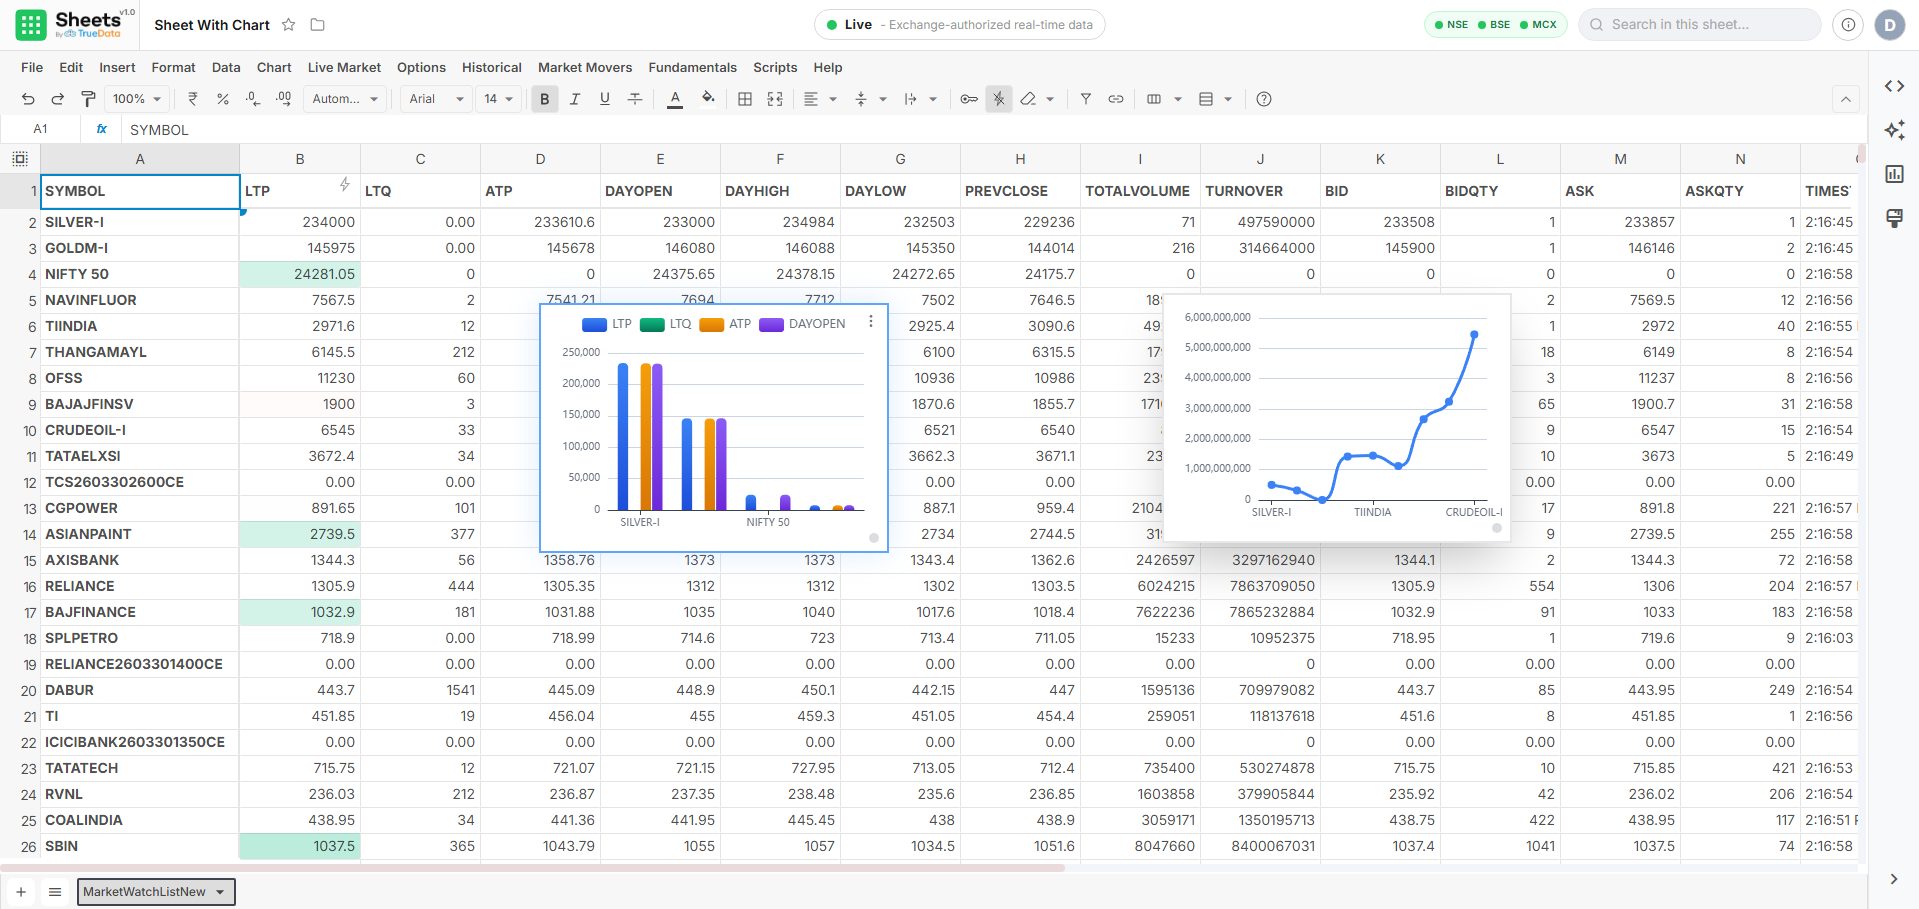Click the row layout icon
Viewport: 1919px width, 909px height.
pyautogui.click(x=1206, y=99)
